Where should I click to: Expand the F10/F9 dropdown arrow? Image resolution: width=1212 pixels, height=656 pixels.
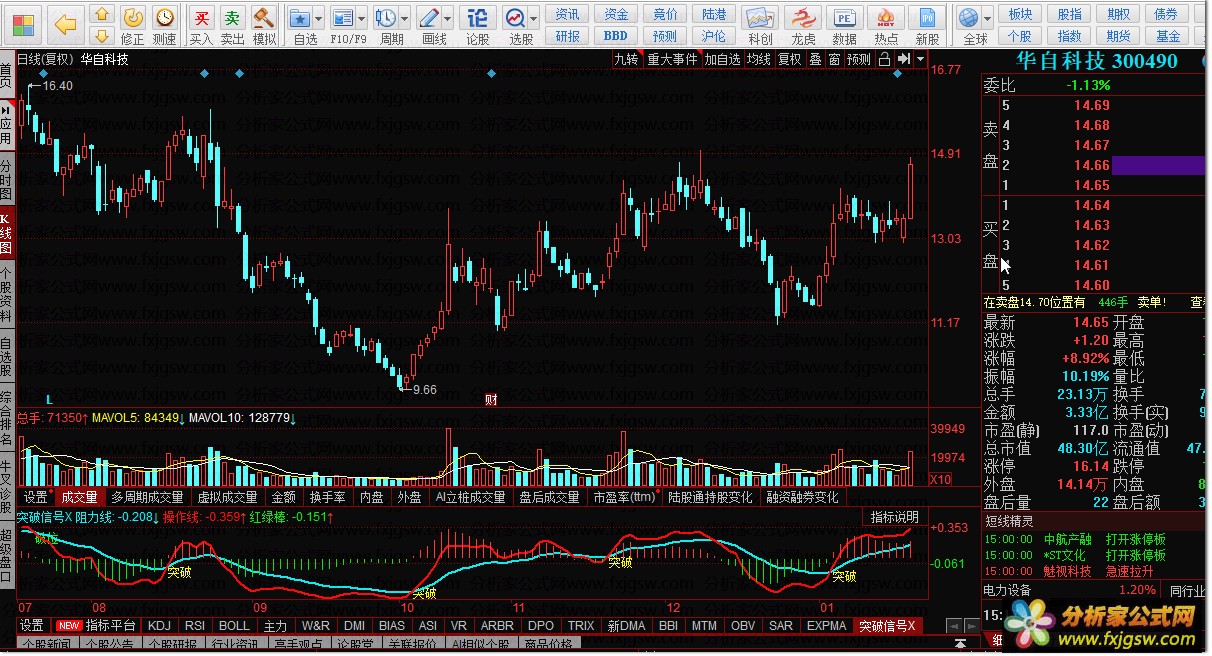click(x=362, y=18)
